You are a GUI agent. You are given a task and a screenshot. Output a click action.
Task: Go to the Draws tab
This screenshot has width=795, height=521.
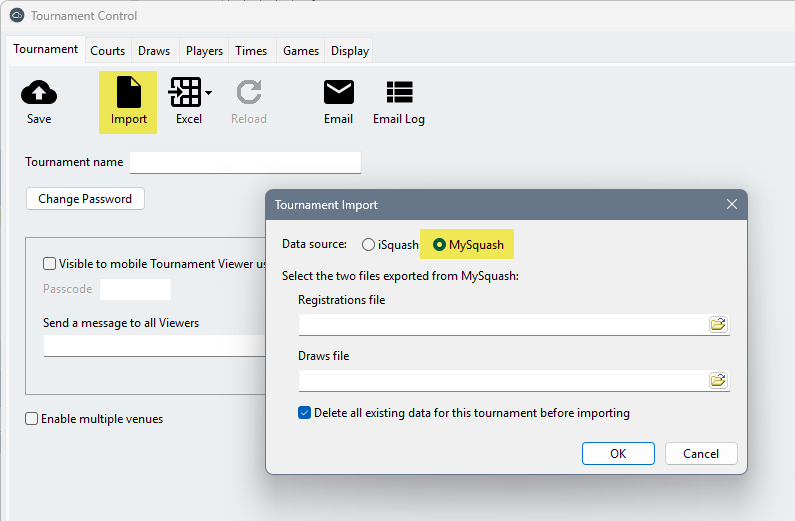pos(154,51)
